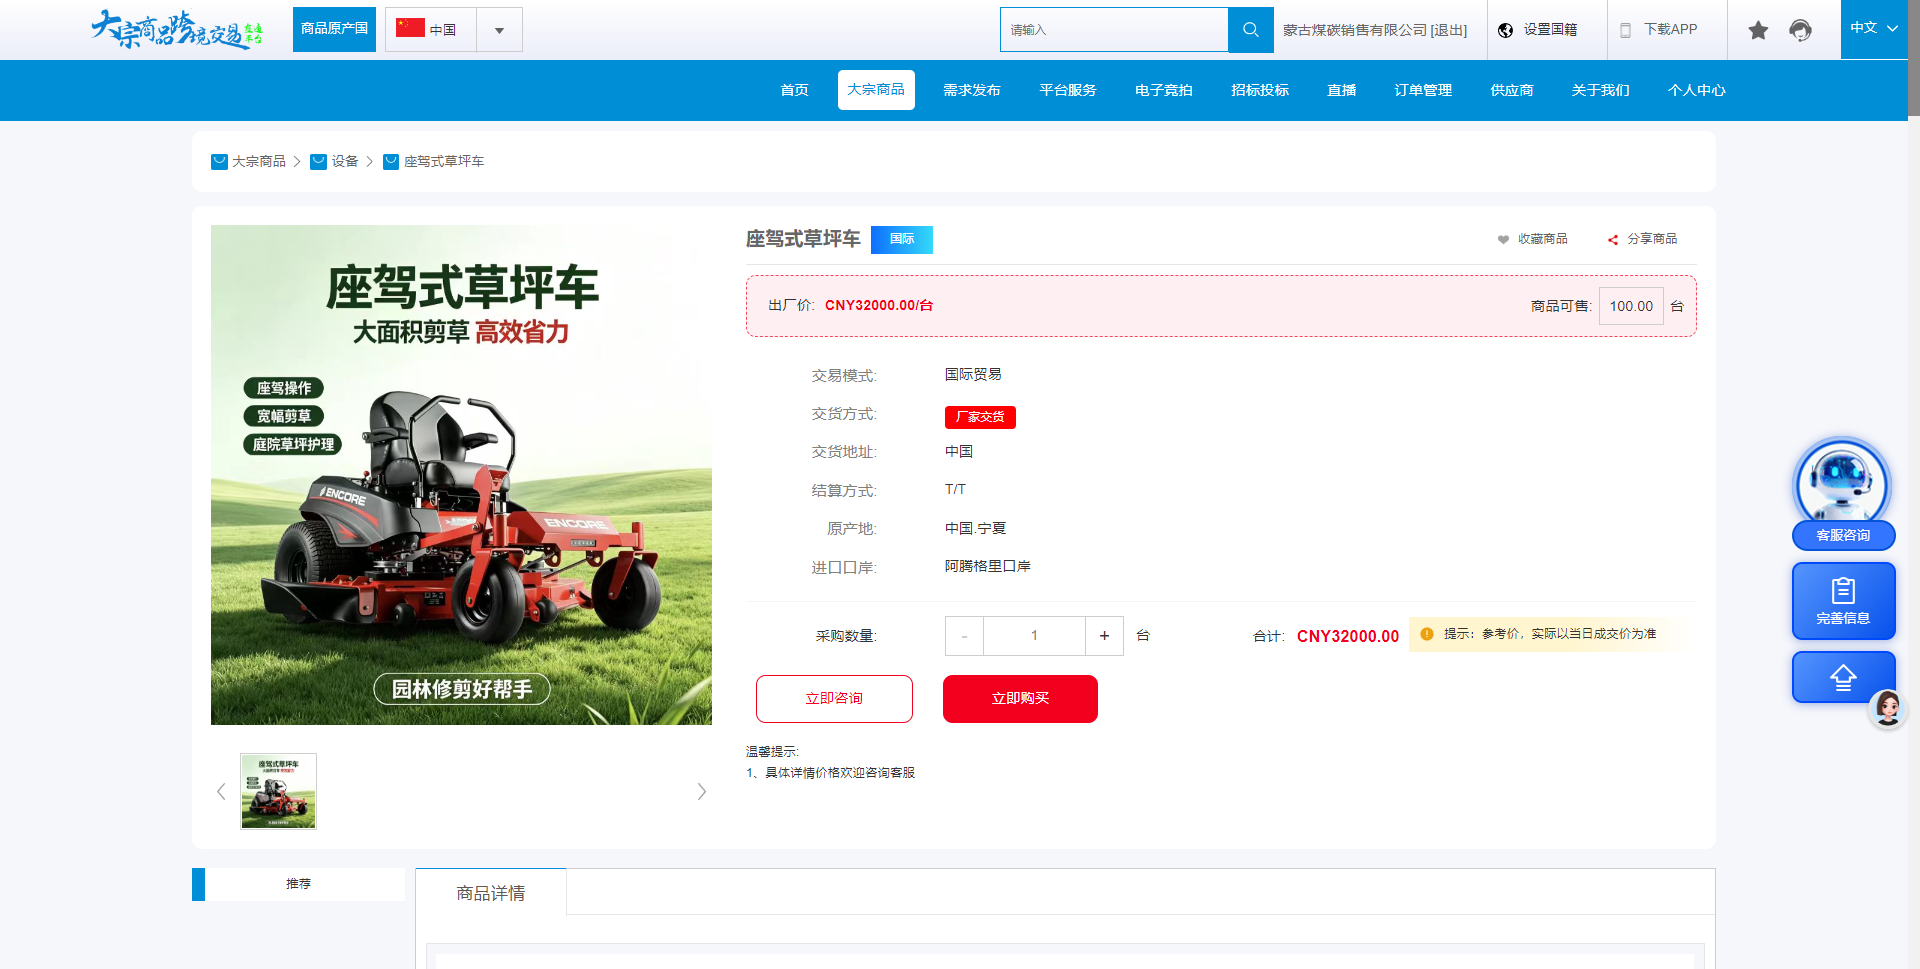Click the warning icon in the price tip
The width and height of the screenshot is (1920, 969).
tap(1427, 634)
